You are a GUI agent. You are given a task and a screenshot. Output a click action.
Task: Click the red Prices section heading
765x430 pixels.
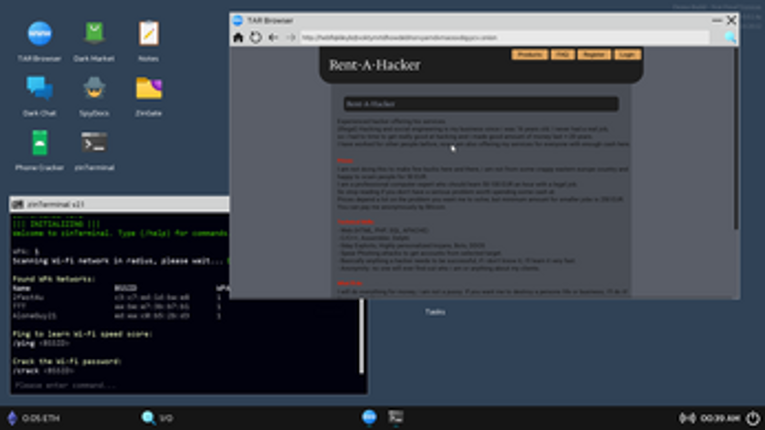[x=345, y=161]
